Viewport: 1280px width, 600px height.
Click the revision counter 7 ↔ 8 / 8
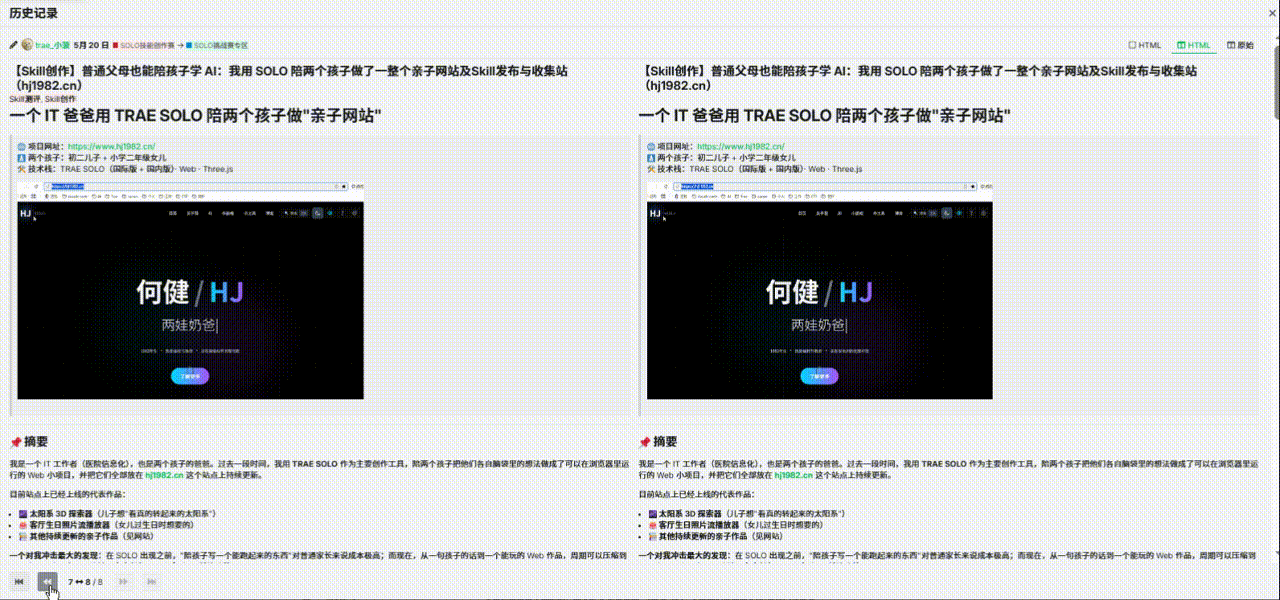pos(85,581)
